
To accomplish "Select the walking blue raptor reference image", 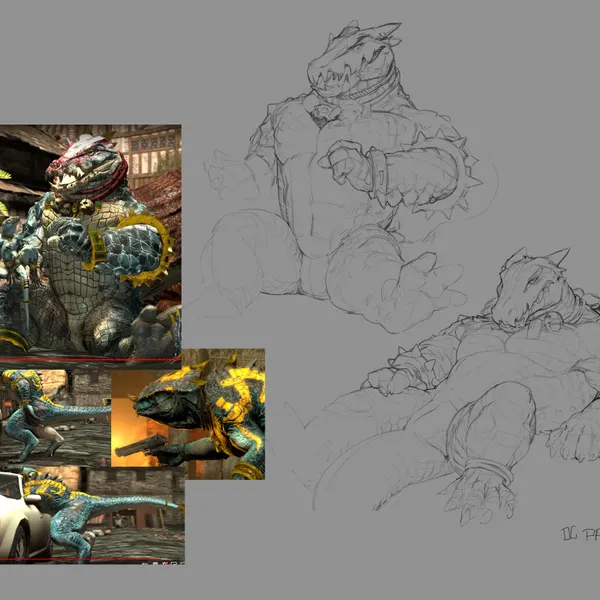I will coord(55,417).
